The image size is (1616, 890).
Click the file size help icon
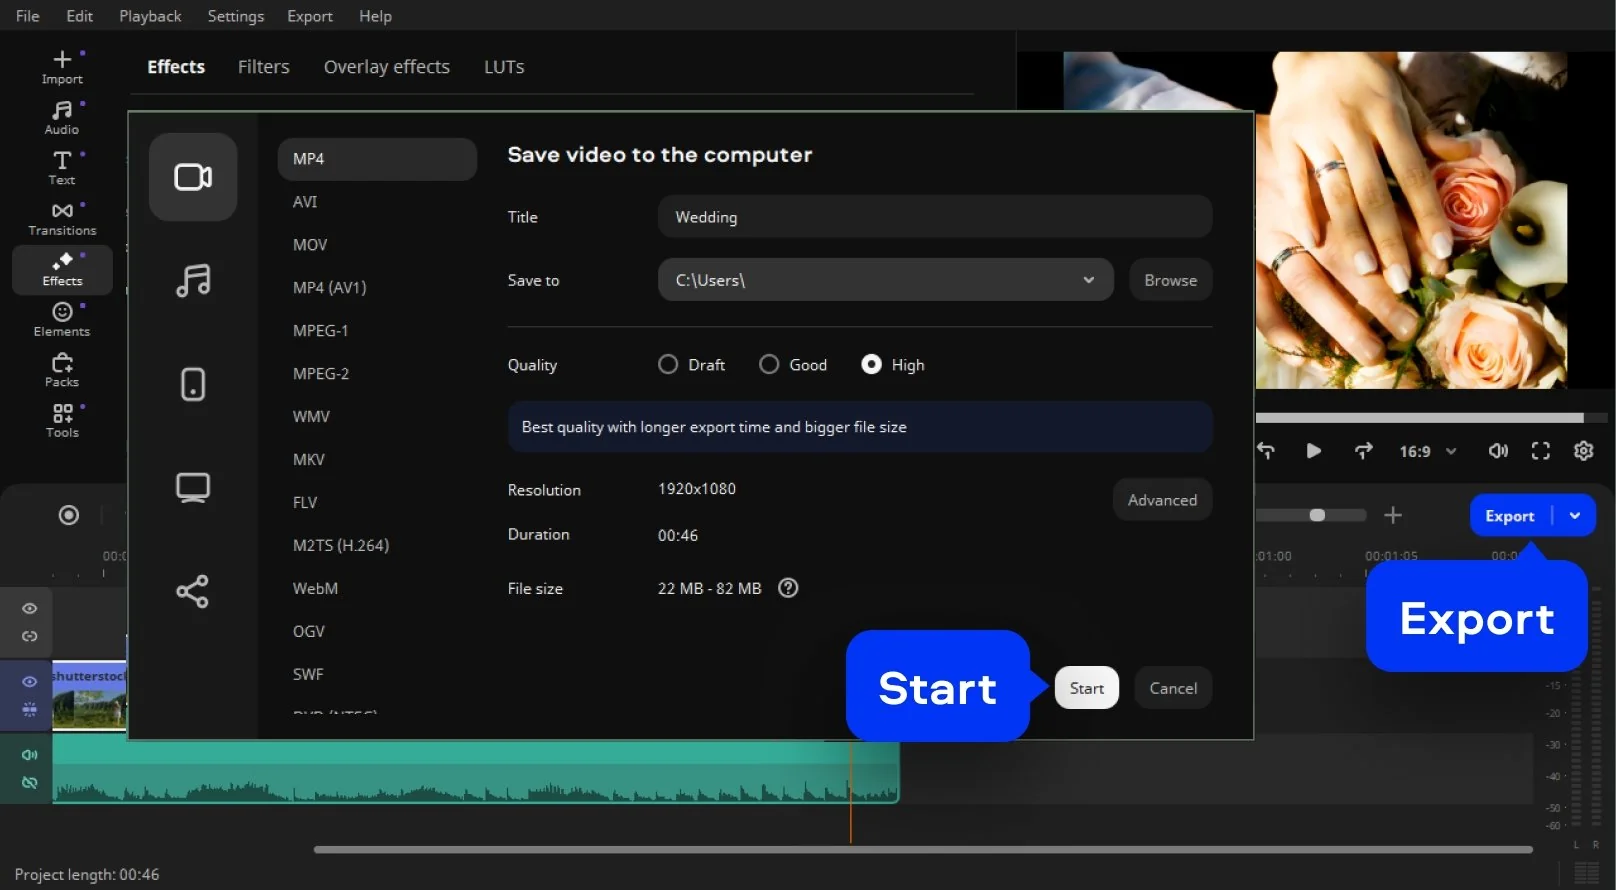coord(788,588)
